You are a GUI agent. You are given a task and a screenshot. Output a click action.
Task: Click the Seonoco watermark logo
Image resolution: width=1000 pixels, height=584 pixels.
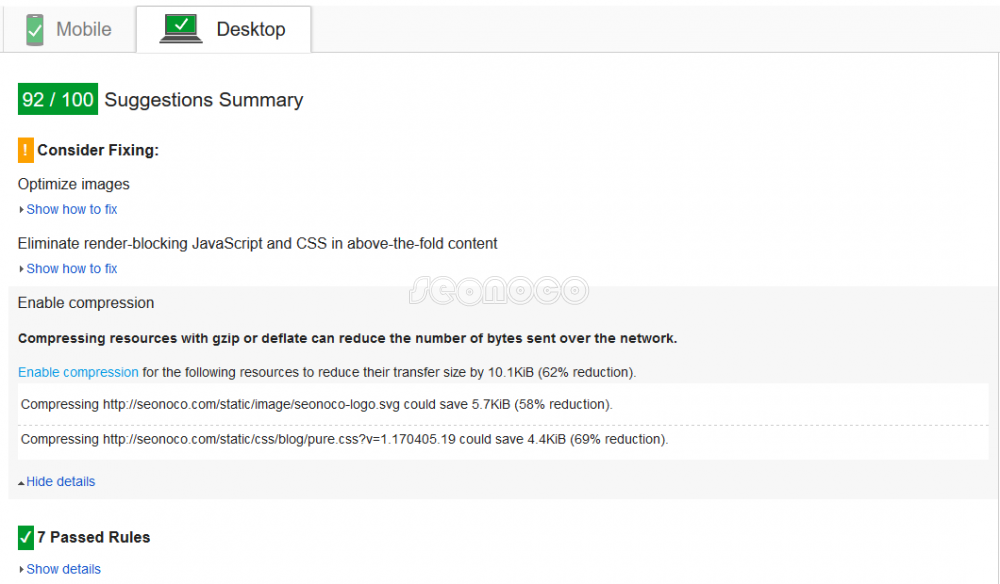click(498, 290)
